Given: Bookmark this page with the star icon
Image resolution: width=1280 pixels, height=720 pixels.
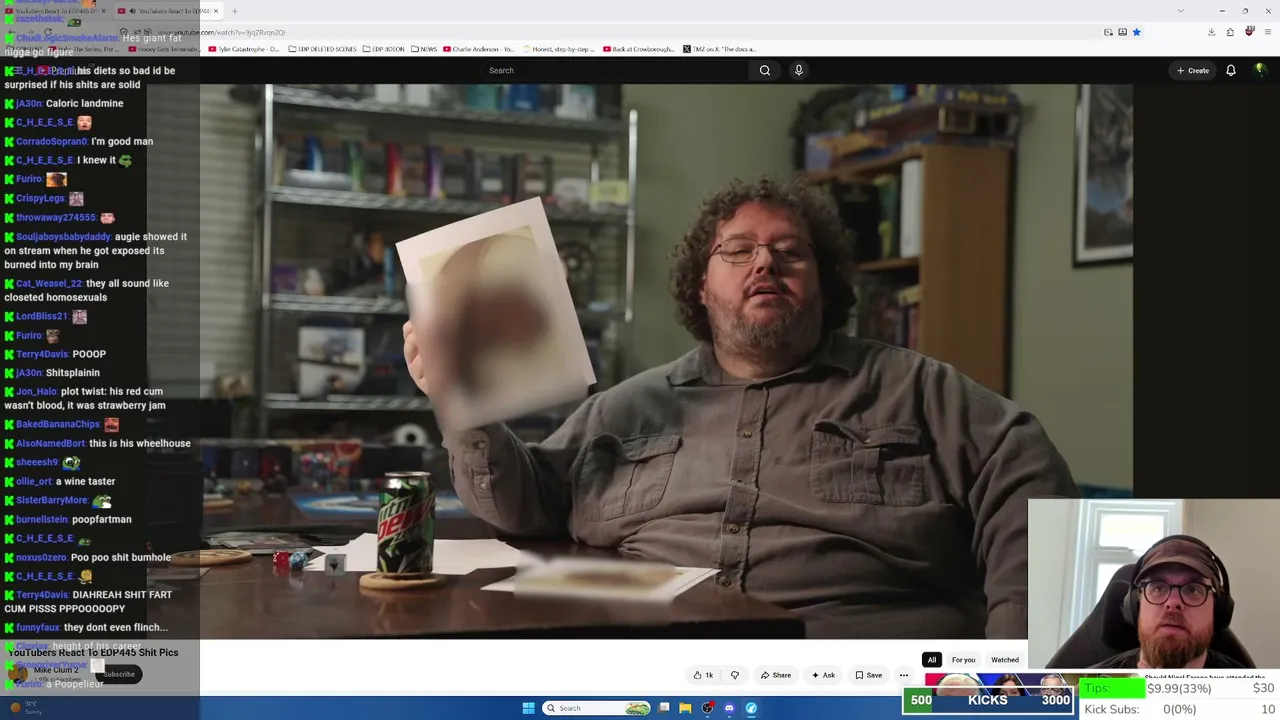Looking at the screenshot, I should [x=1136, y=32].
